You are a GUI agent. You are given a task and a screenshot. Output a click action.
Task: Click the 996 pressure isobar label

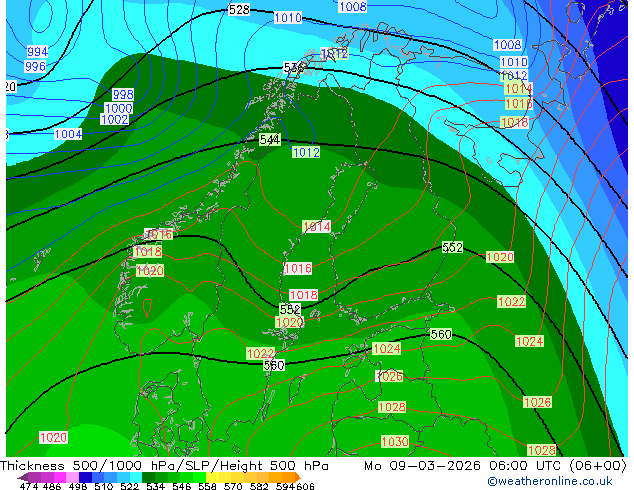point(35,66)
